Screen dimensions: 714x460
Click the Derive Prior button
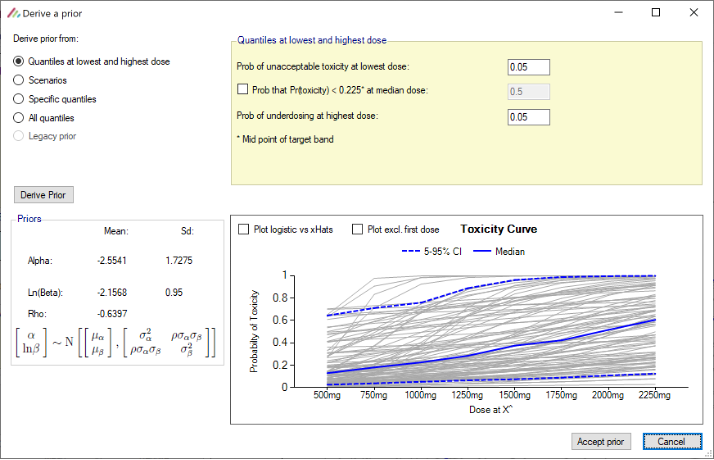click(x=44, y=194)
